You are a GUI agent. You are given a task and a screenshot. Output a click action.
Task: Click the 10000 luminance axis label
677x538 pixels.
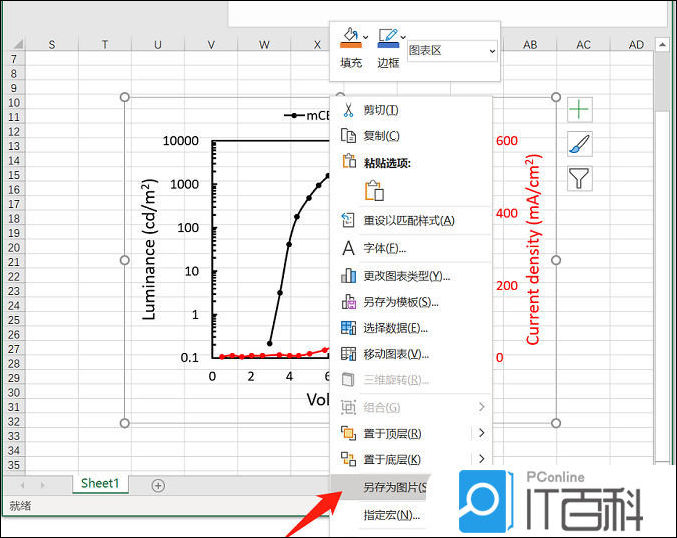(181, 140)
